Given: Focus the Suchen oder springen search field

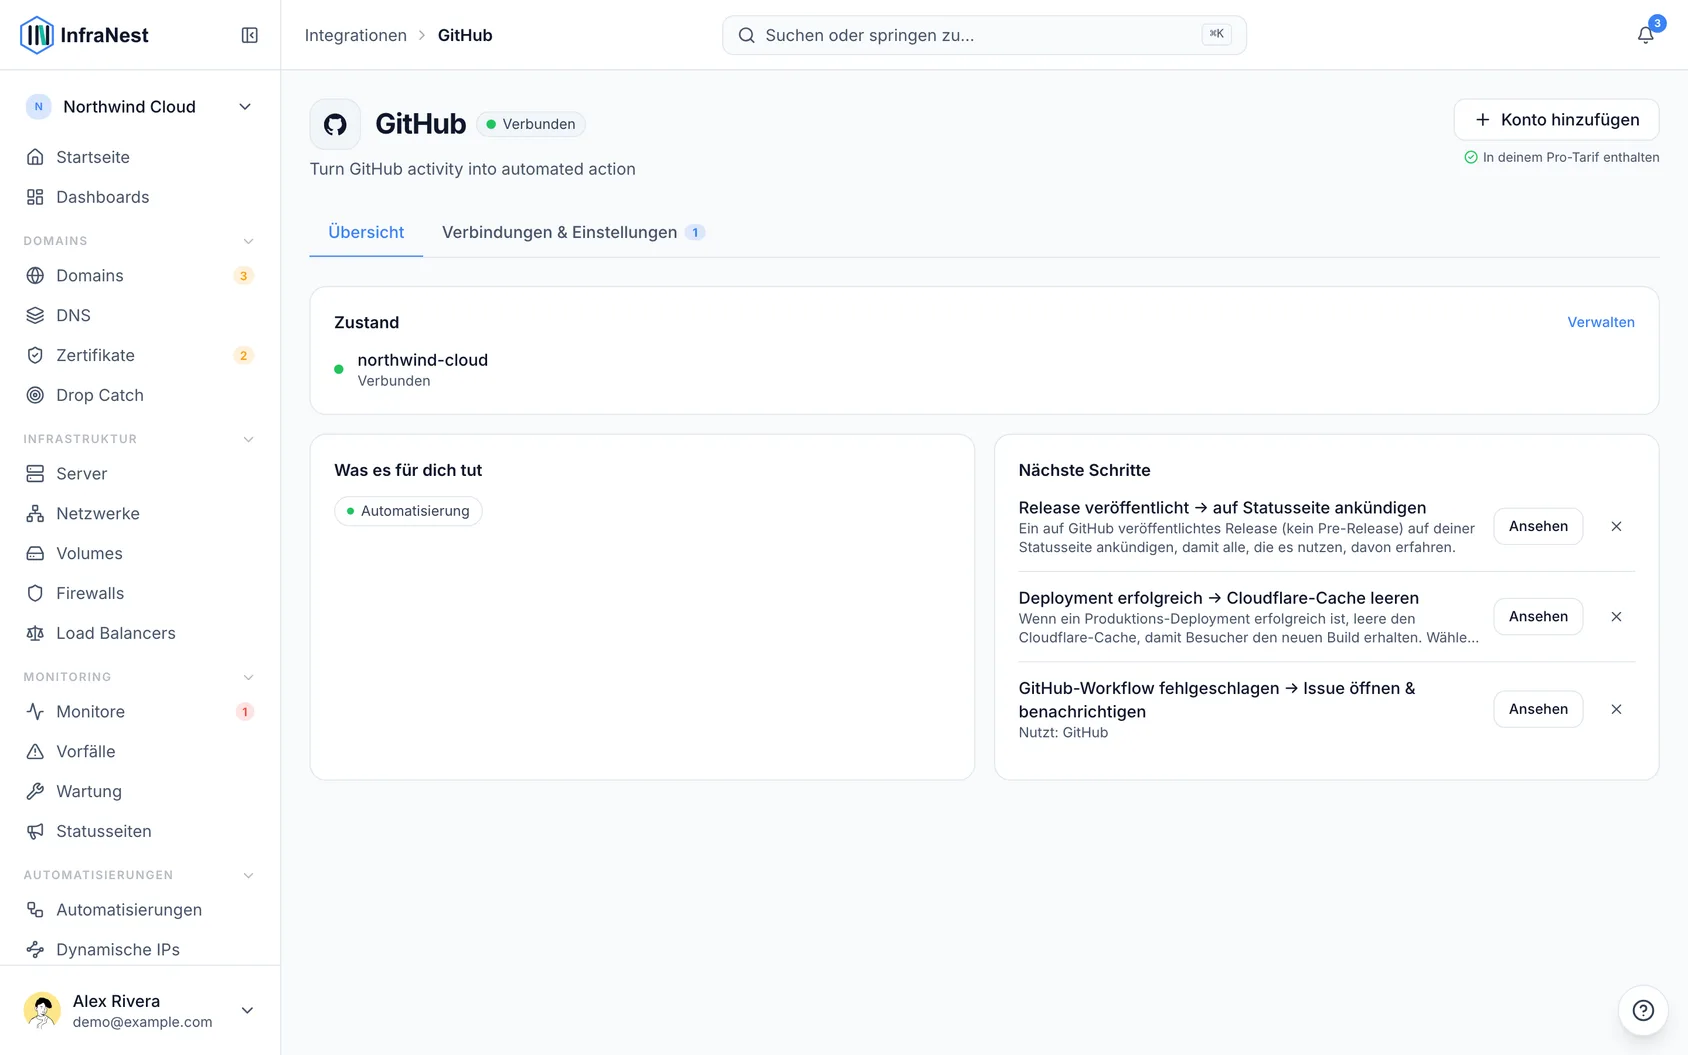Looking at the screenshot, I should coord(984,35).
